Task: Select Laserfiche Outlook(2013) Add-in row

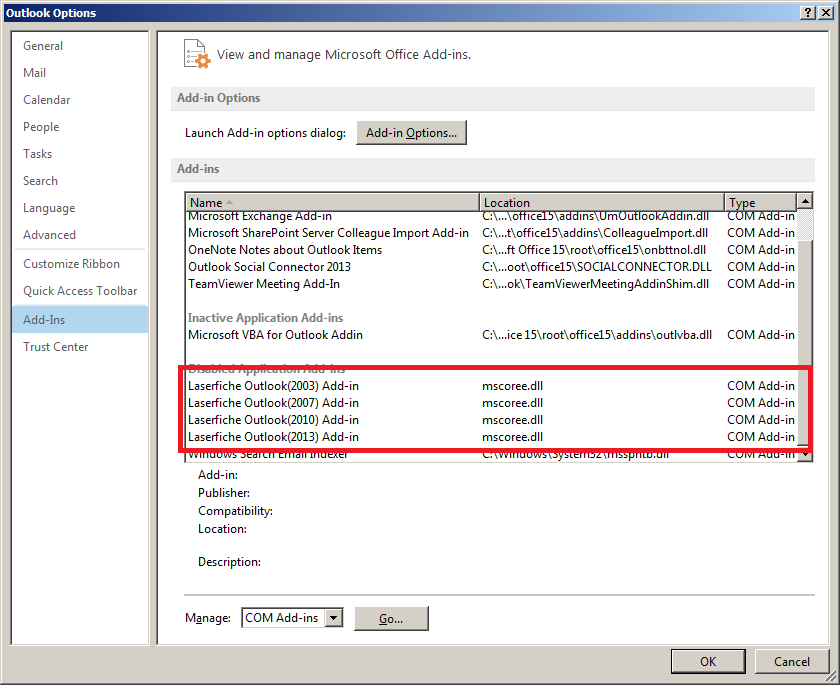Action: (x=491, y=437)
